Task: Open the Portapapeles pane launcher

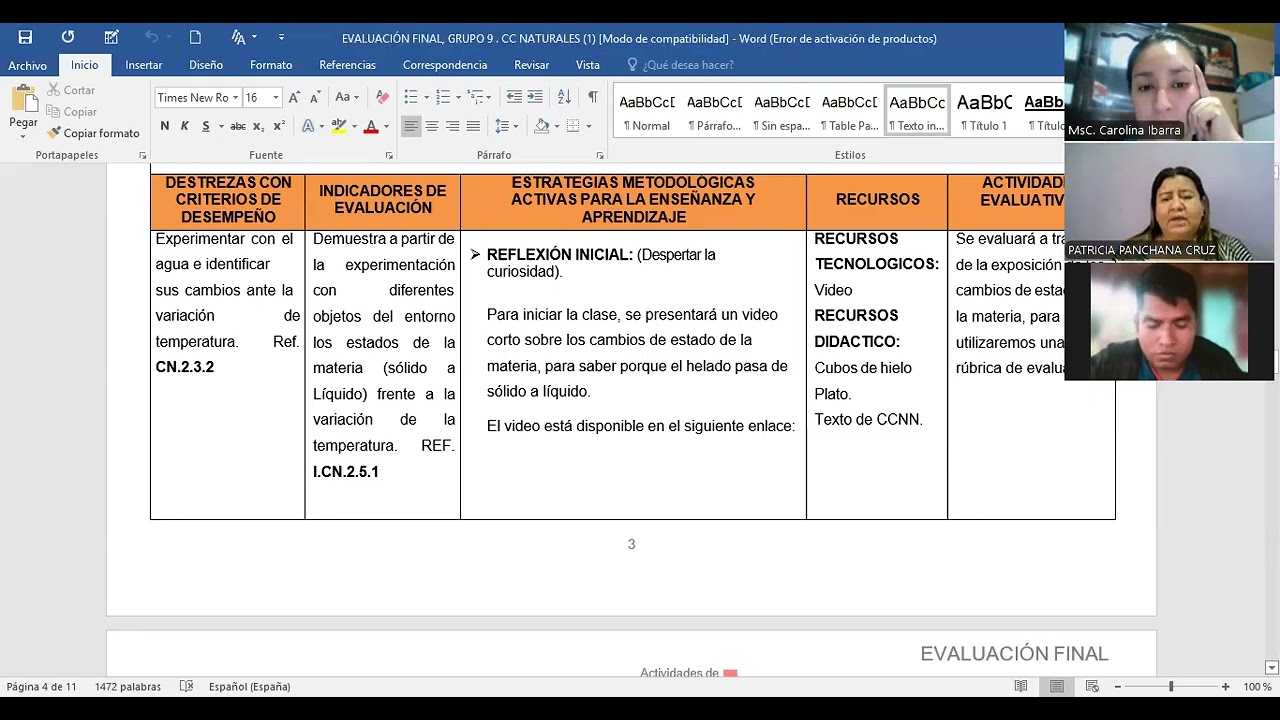Action: 142,156
